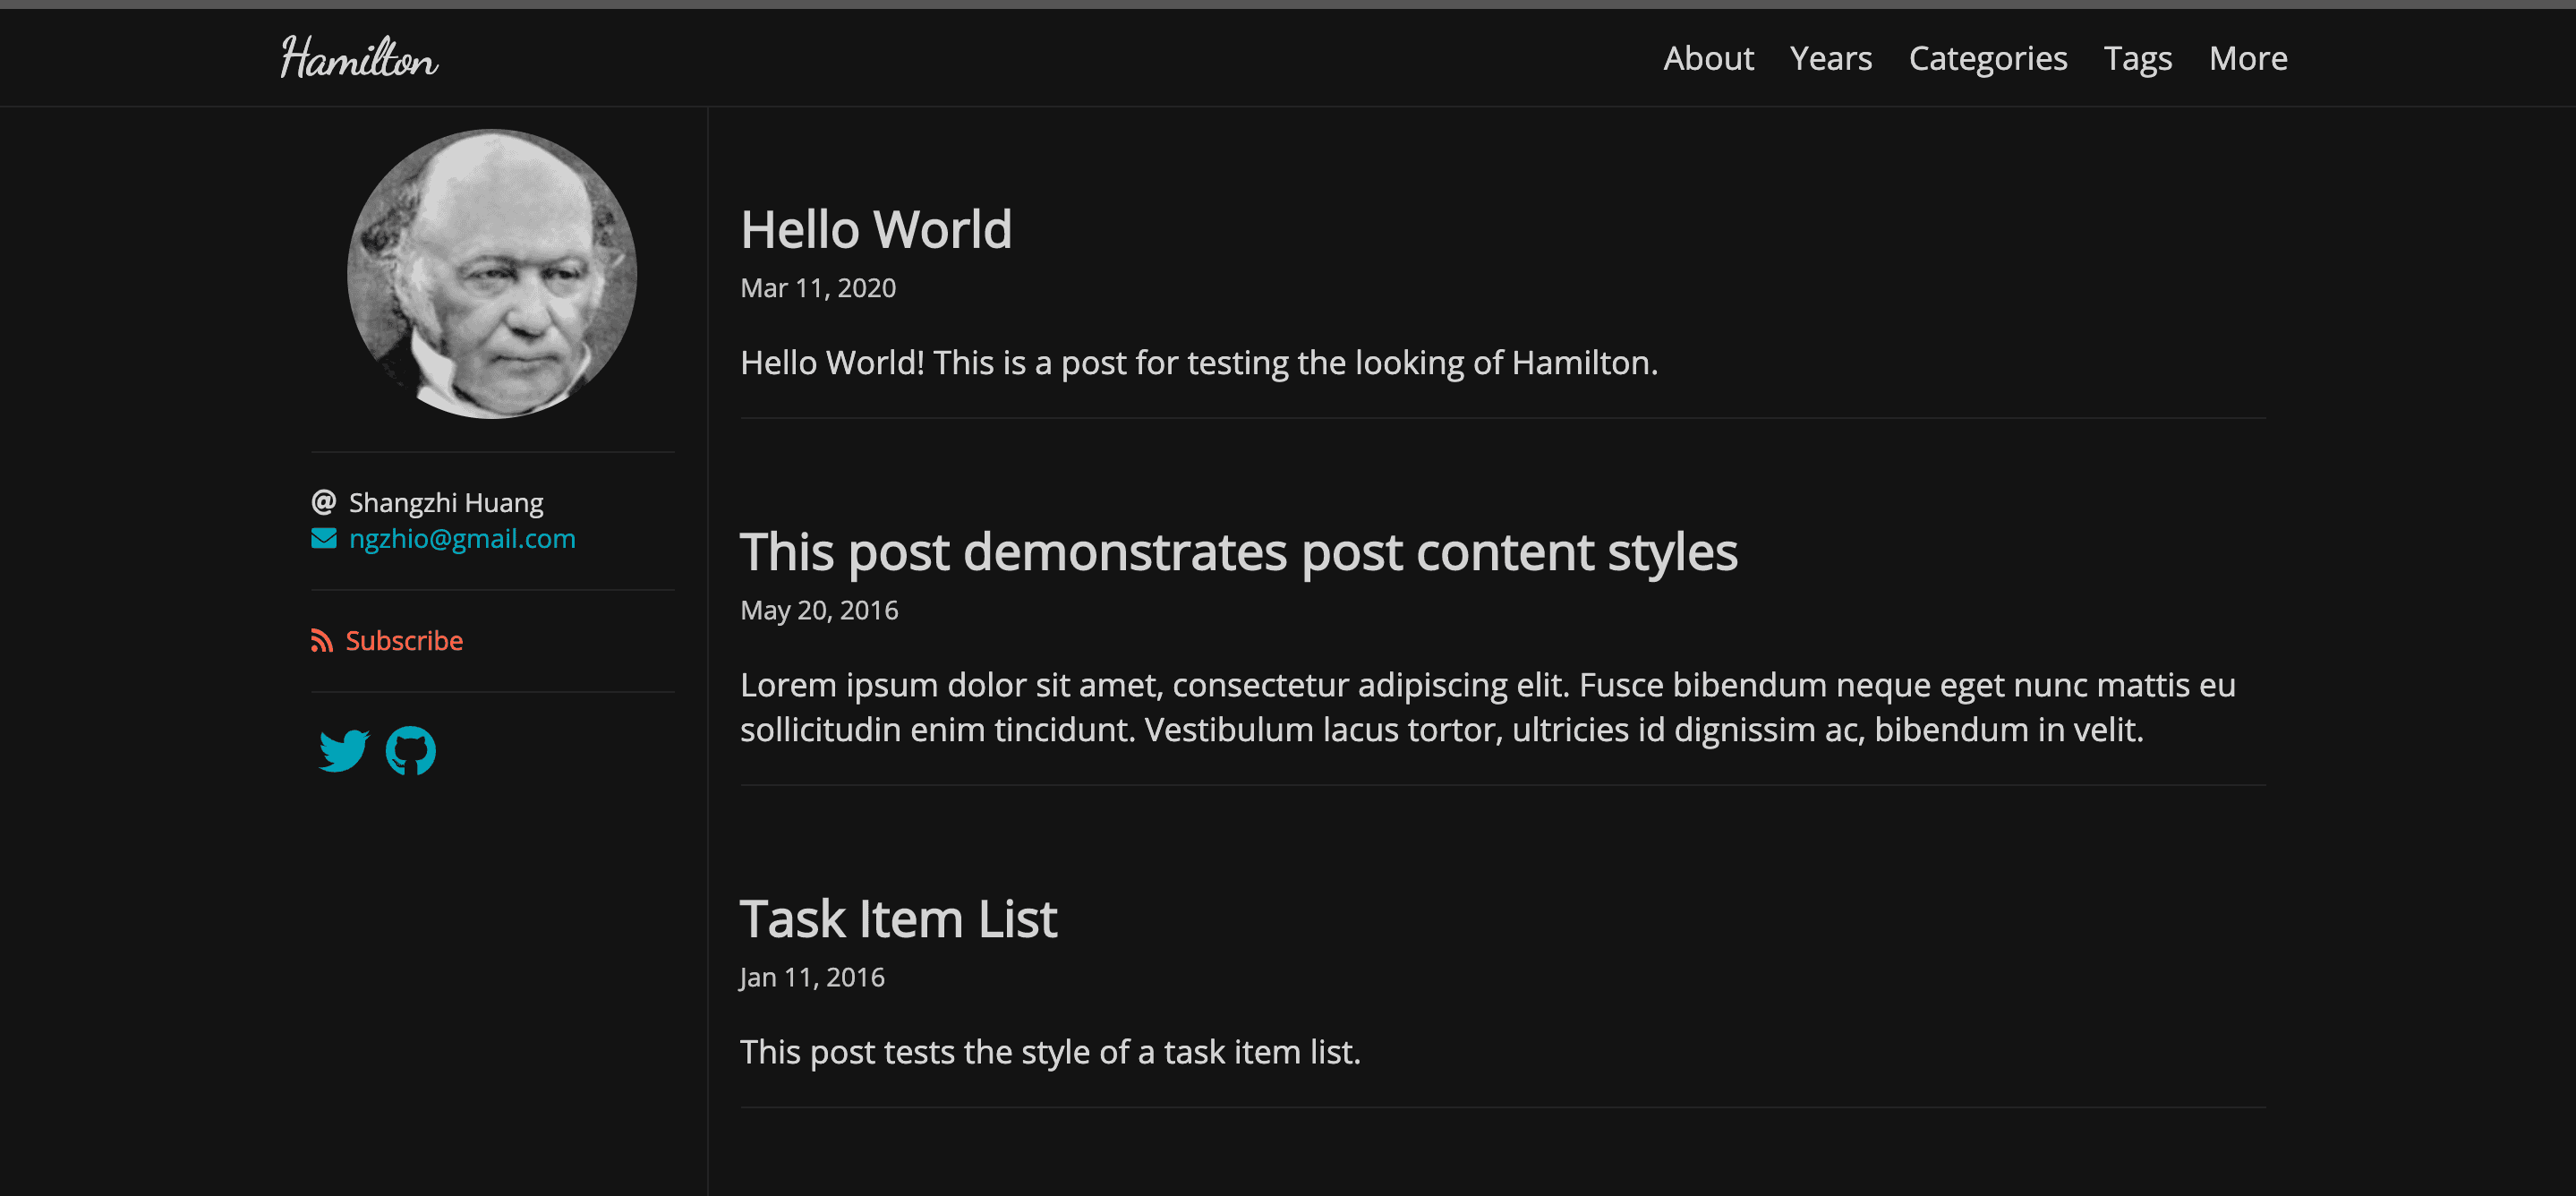Click the envelope email icon

click(324, 539)
